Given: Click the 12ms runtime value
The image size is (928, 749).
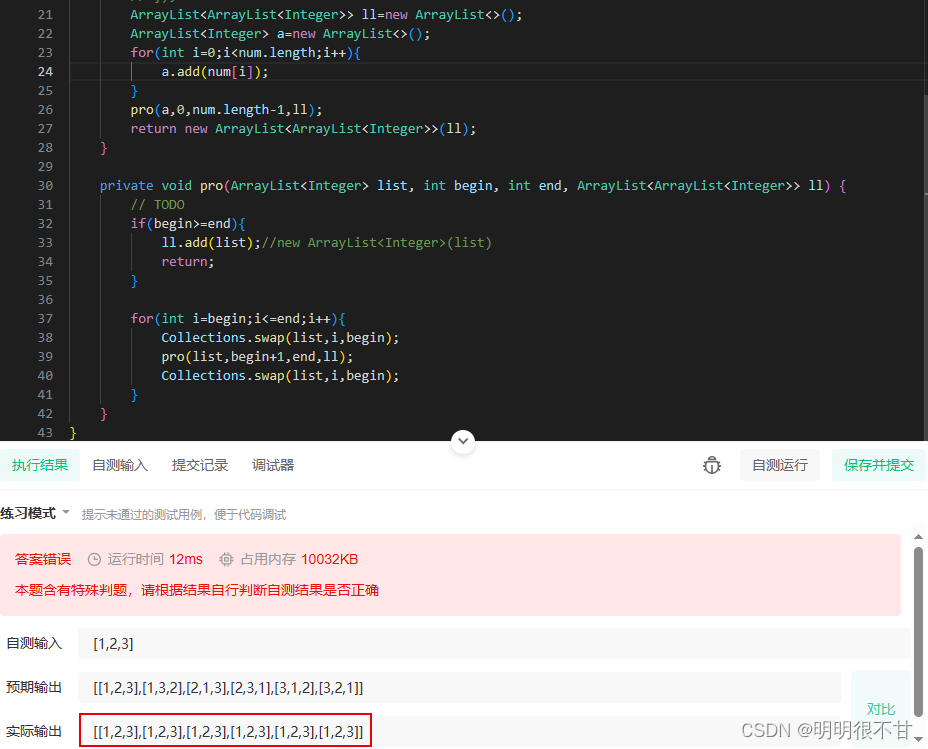Looking at the screenshot, I should 186,559.
